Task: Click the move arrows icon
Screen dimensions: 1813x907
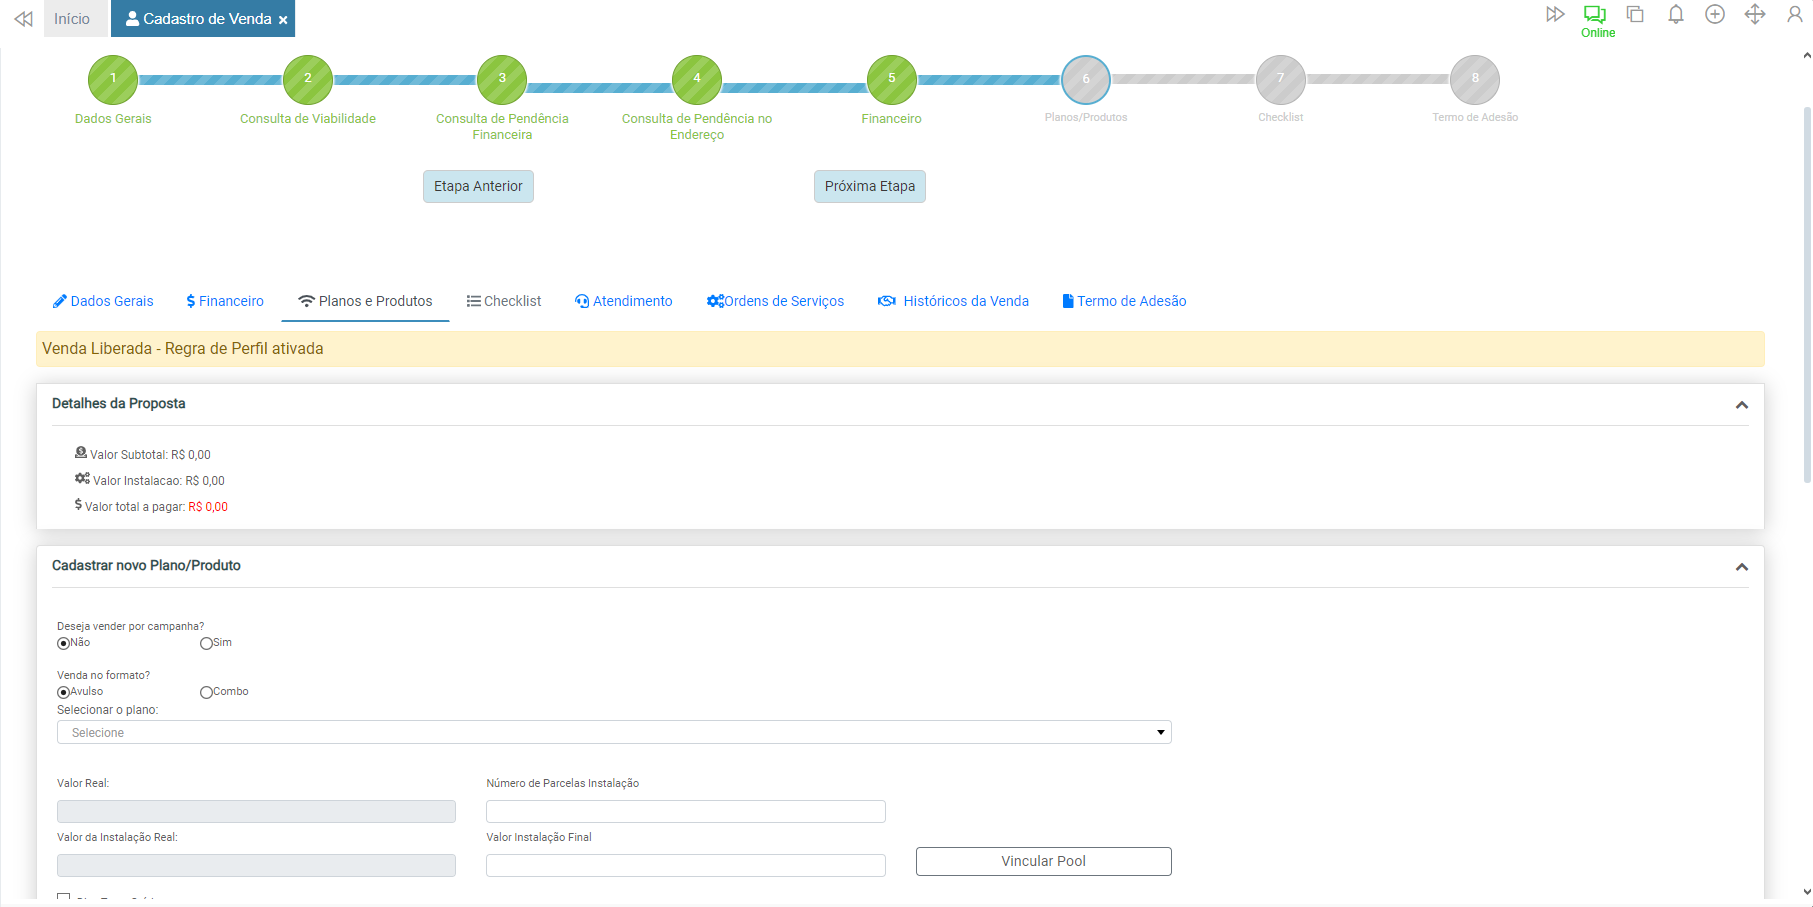Action: pos(1755,15)
